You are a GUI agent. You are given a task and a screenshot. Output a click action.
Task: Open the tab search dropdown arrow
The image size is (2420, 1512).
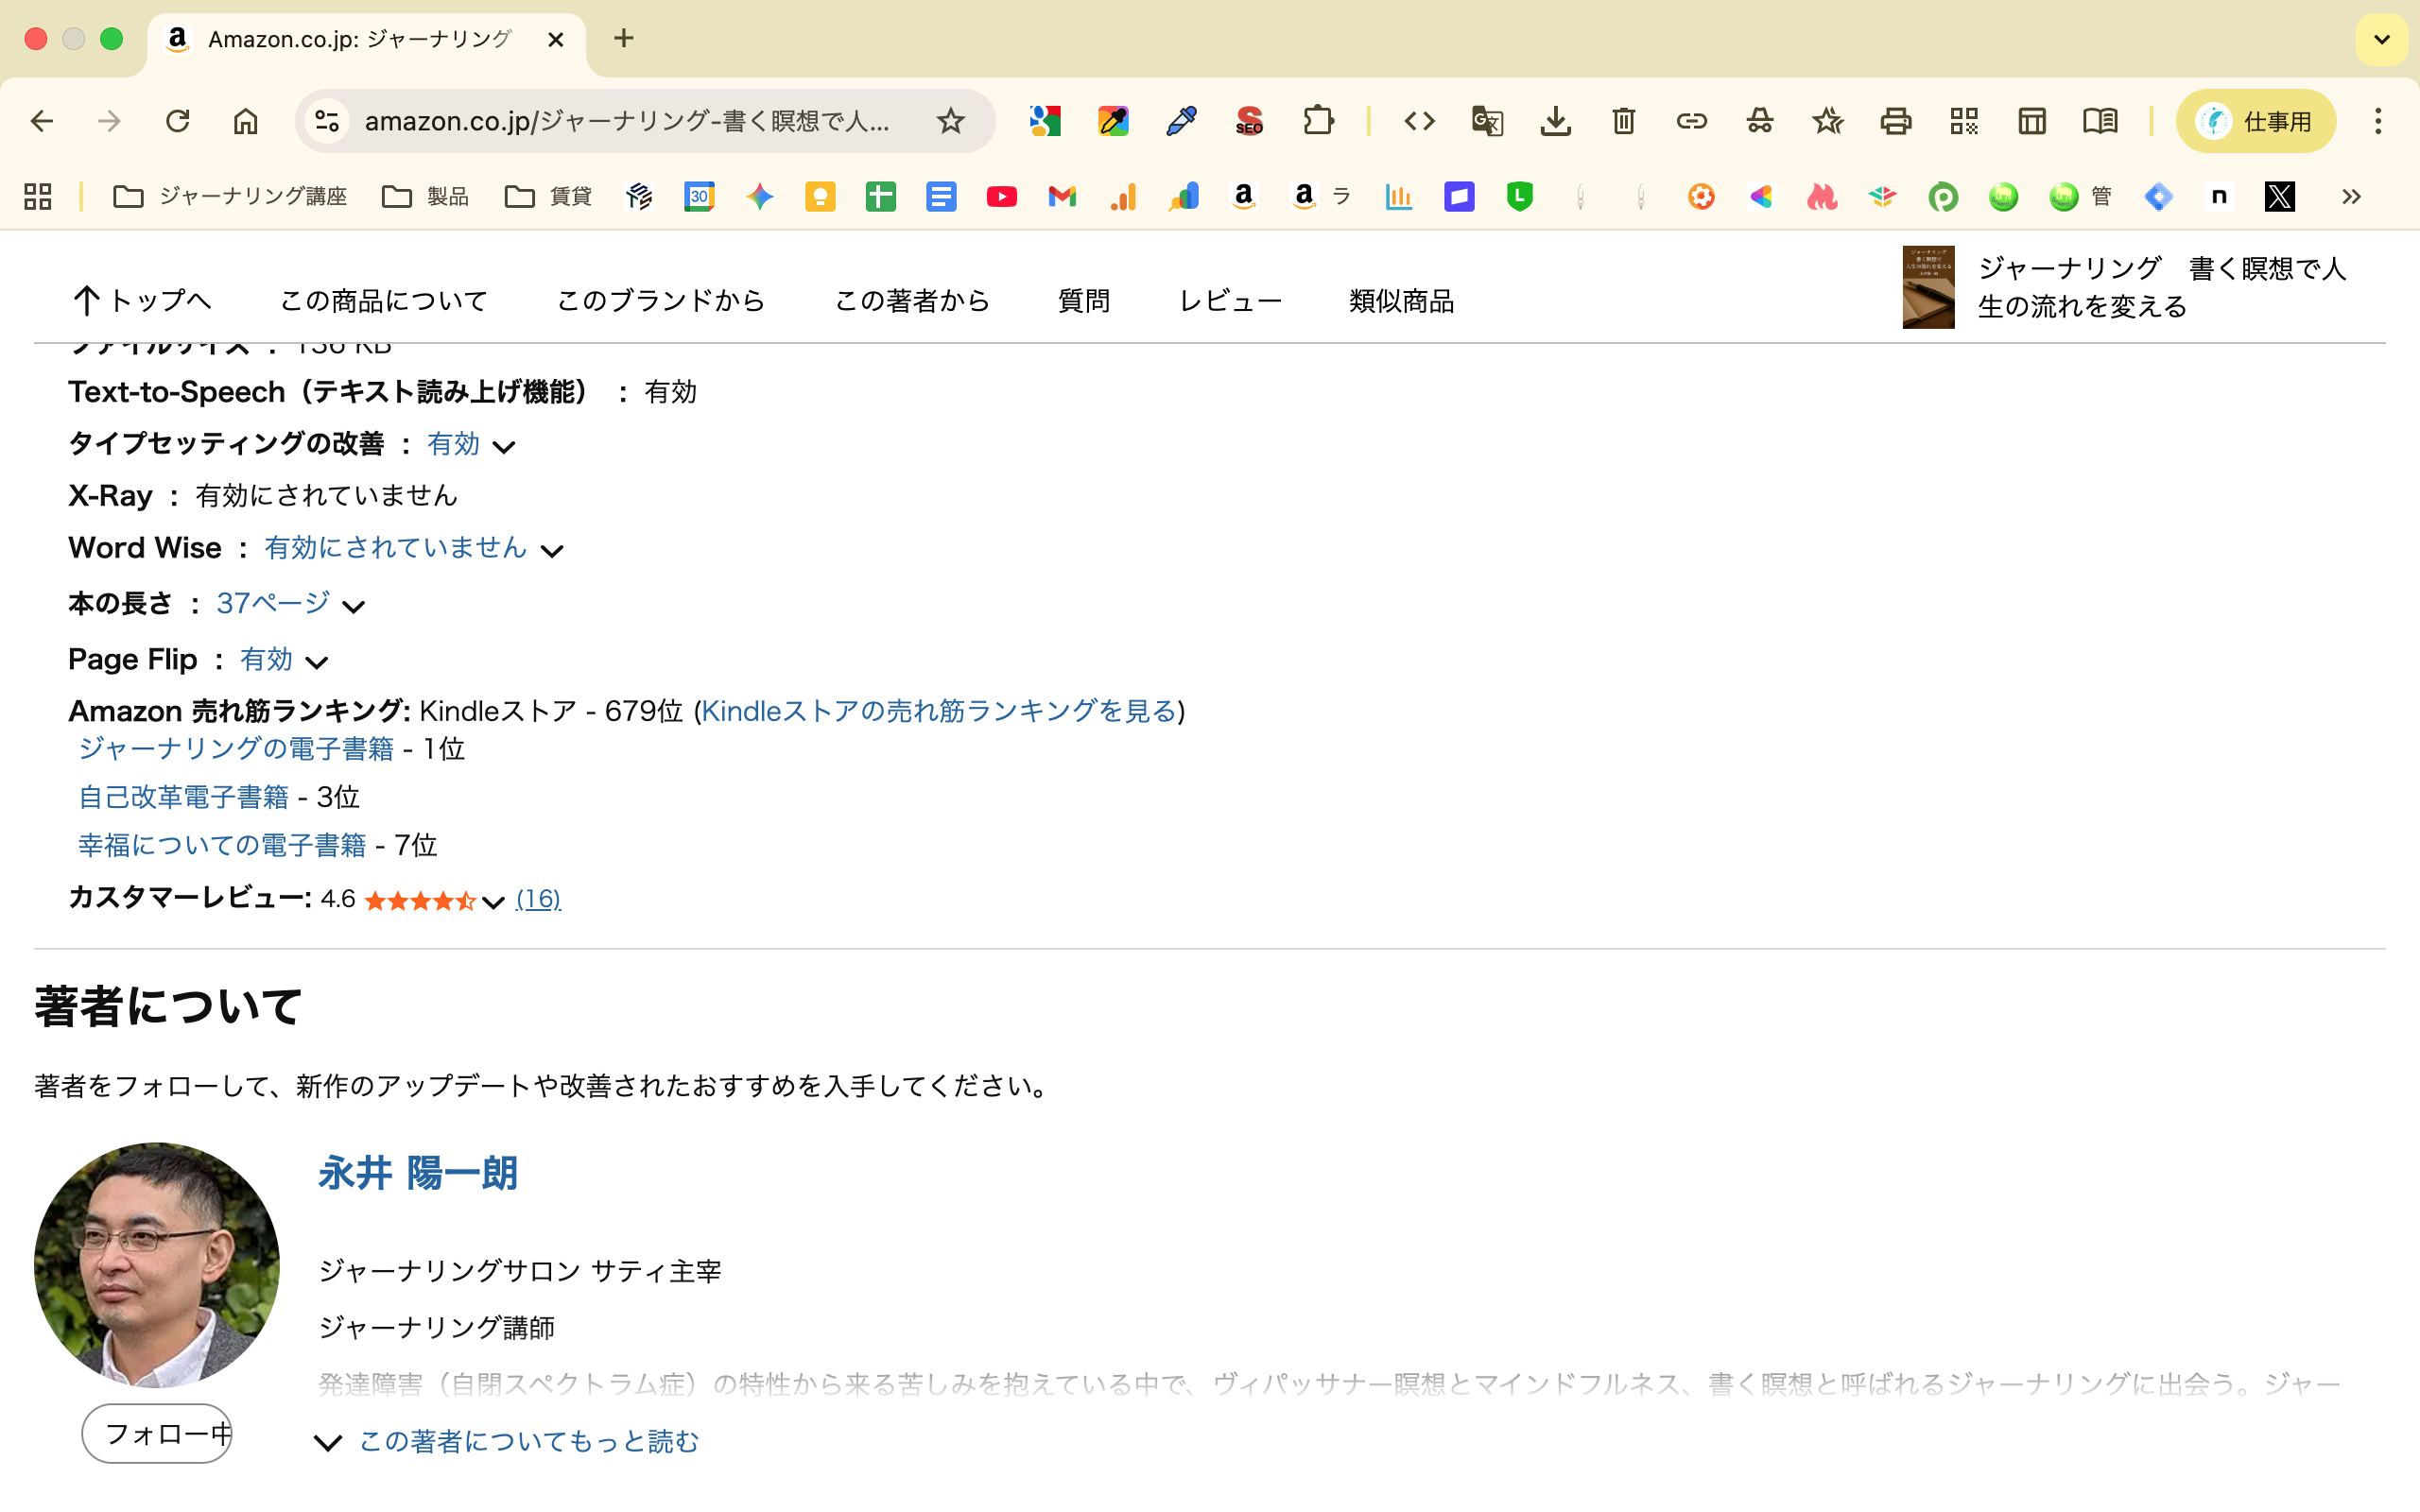coord(2382,40)
